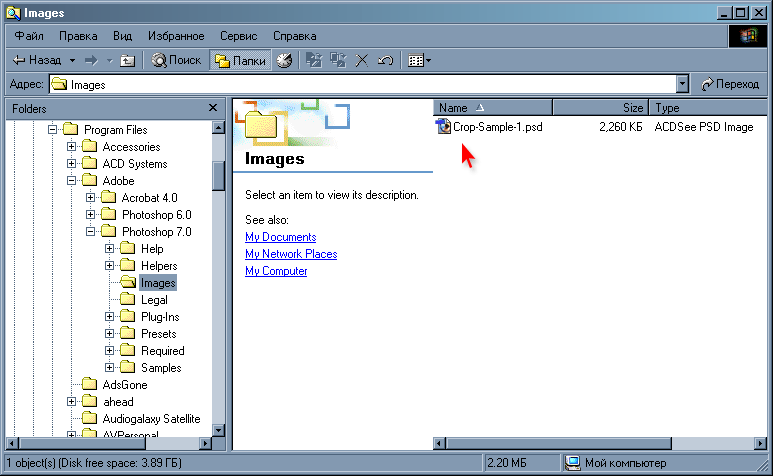Viewport: 773px width, 476px height.
Task: Toggle the Папки folders pane button
Action: [x=241, y=61]
